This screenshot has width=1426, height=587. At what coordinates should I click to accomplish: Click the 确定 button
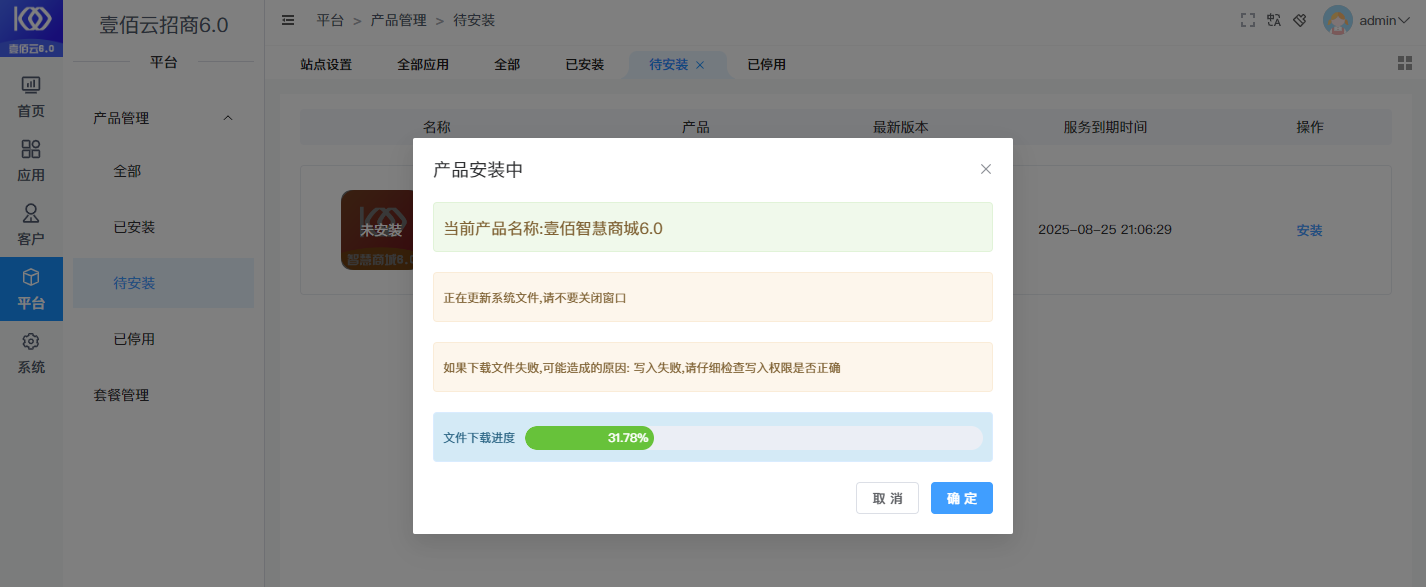tap(962, 498)
